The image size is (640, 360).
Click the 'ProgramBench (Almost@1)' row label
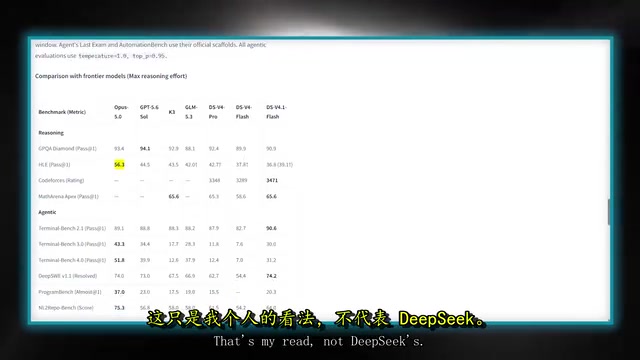click(x=70, y=292)
